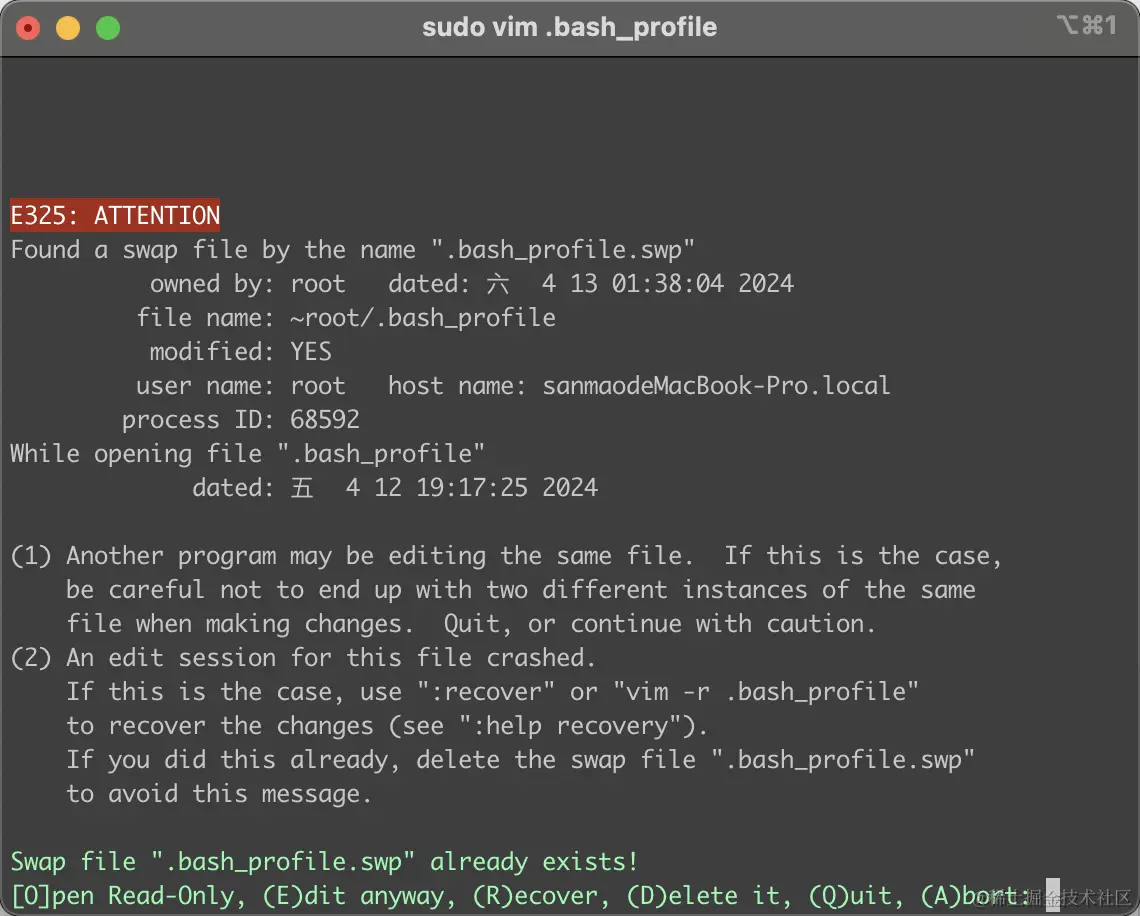Click the green "Swap file already exists!" message
The image size is (1140, 916).
[324, 861]
